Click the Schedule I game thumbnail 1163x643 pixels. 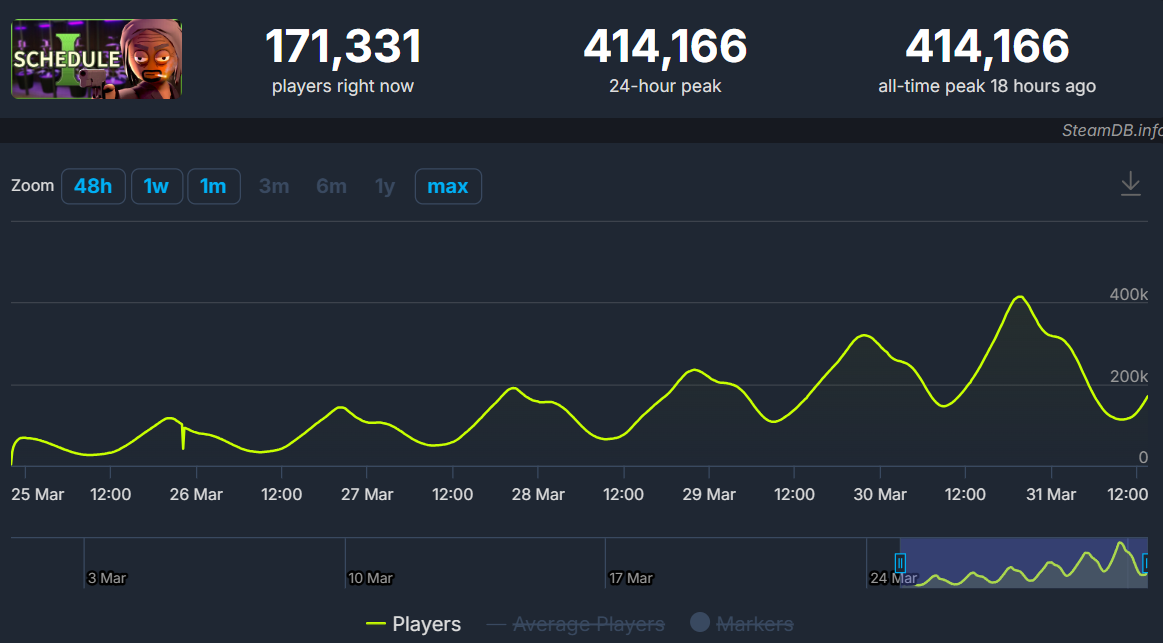coord(96,59)
